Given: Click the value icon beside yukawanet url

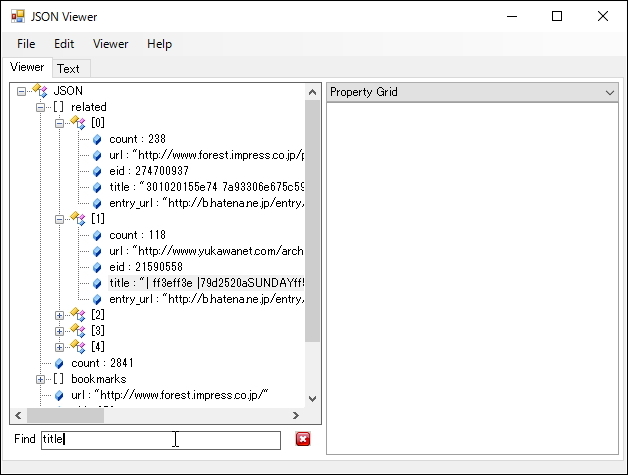Looking at the screenshot, I should click(x=97, y=252).
